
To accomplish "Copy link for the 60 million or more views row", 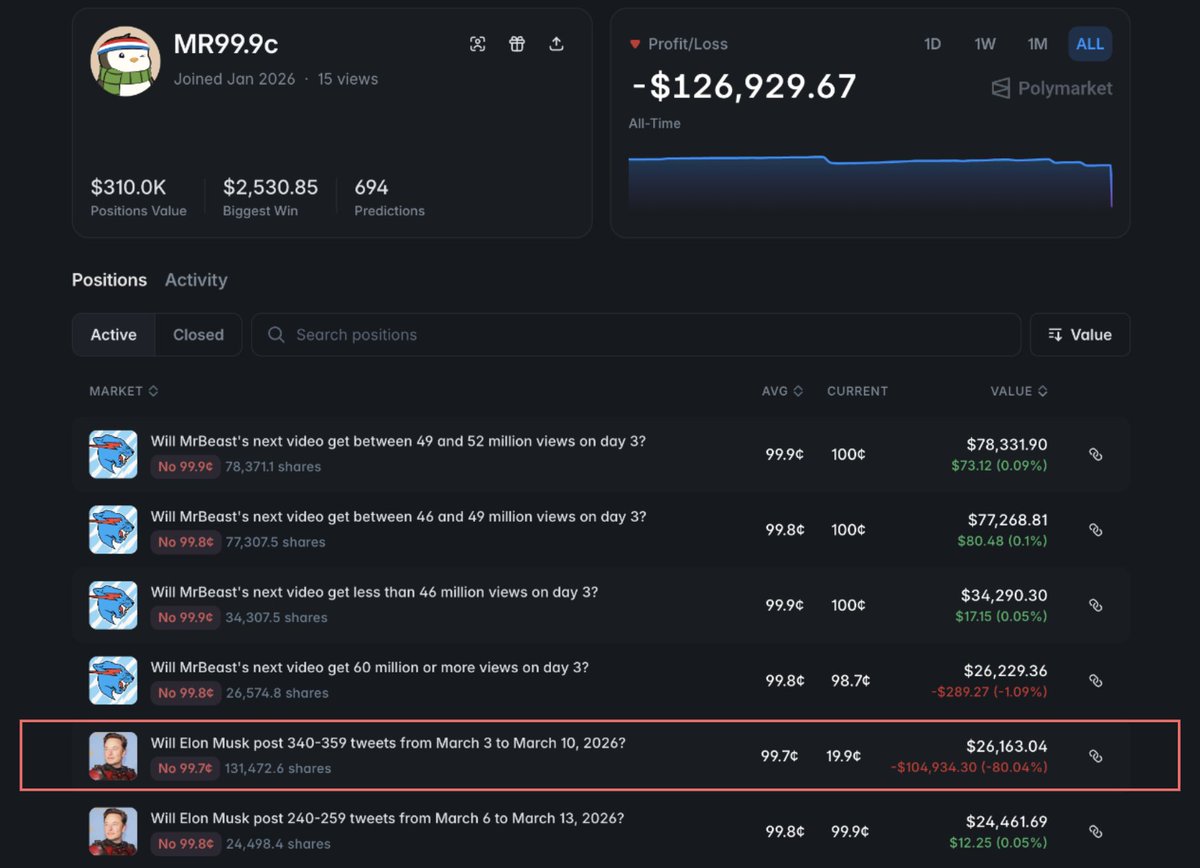I will point(1095,681).
